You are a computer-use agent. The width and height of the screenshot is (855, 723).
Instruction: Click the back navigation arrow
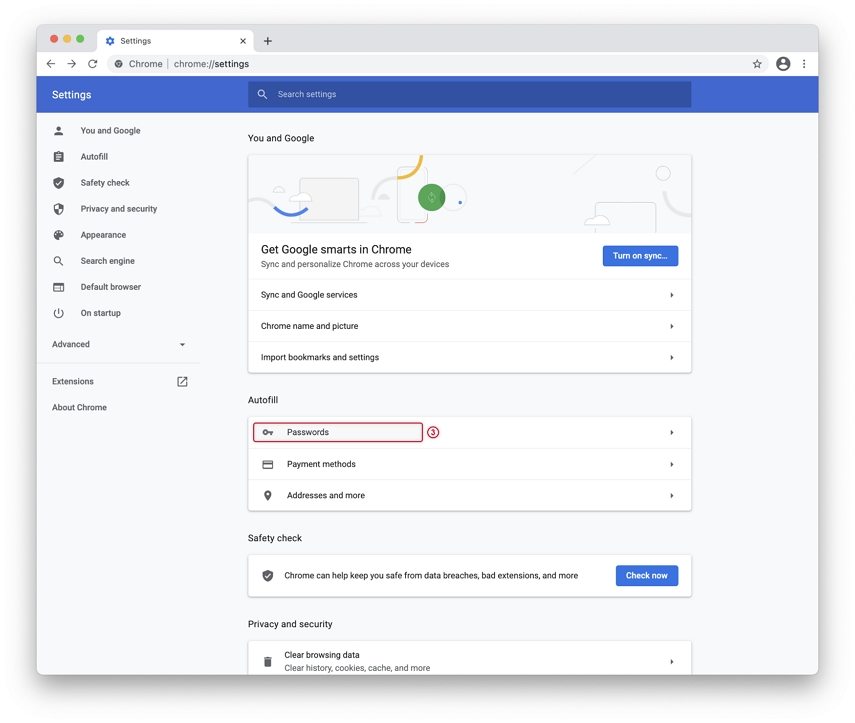coord(51,64)
